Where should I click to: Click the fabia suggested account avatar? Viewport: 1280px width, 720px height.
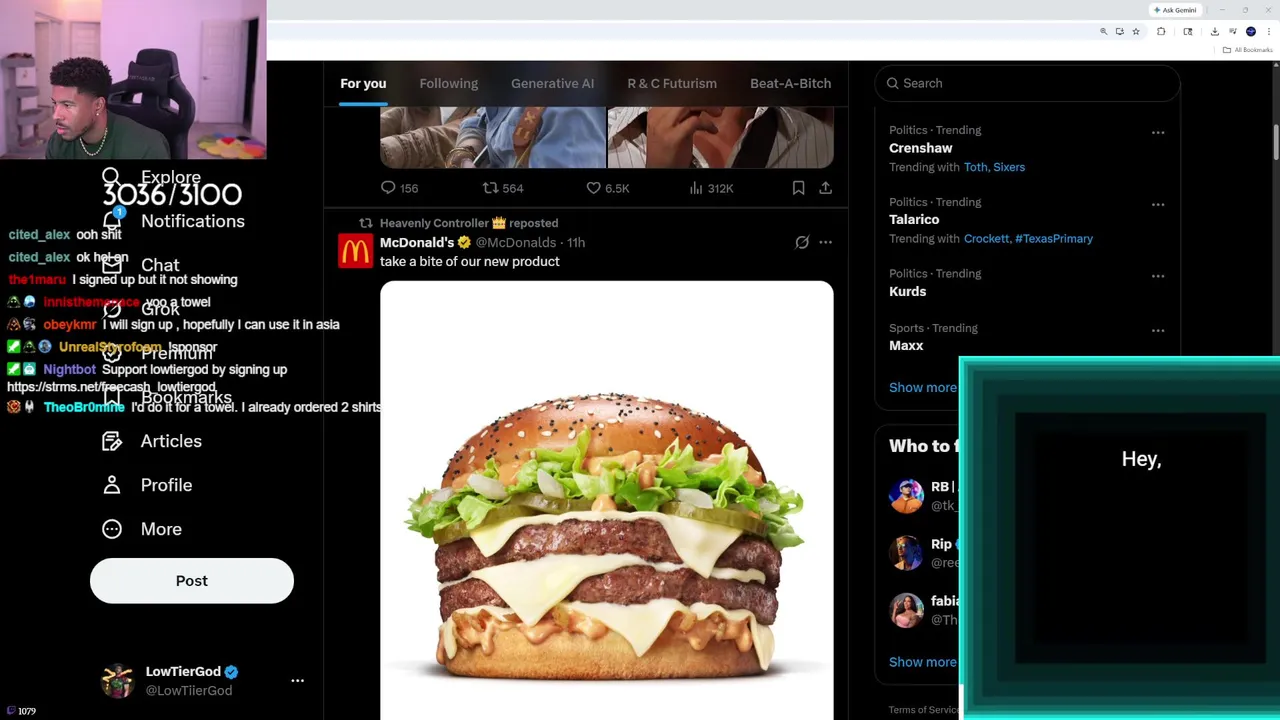(x=906, y=610)
